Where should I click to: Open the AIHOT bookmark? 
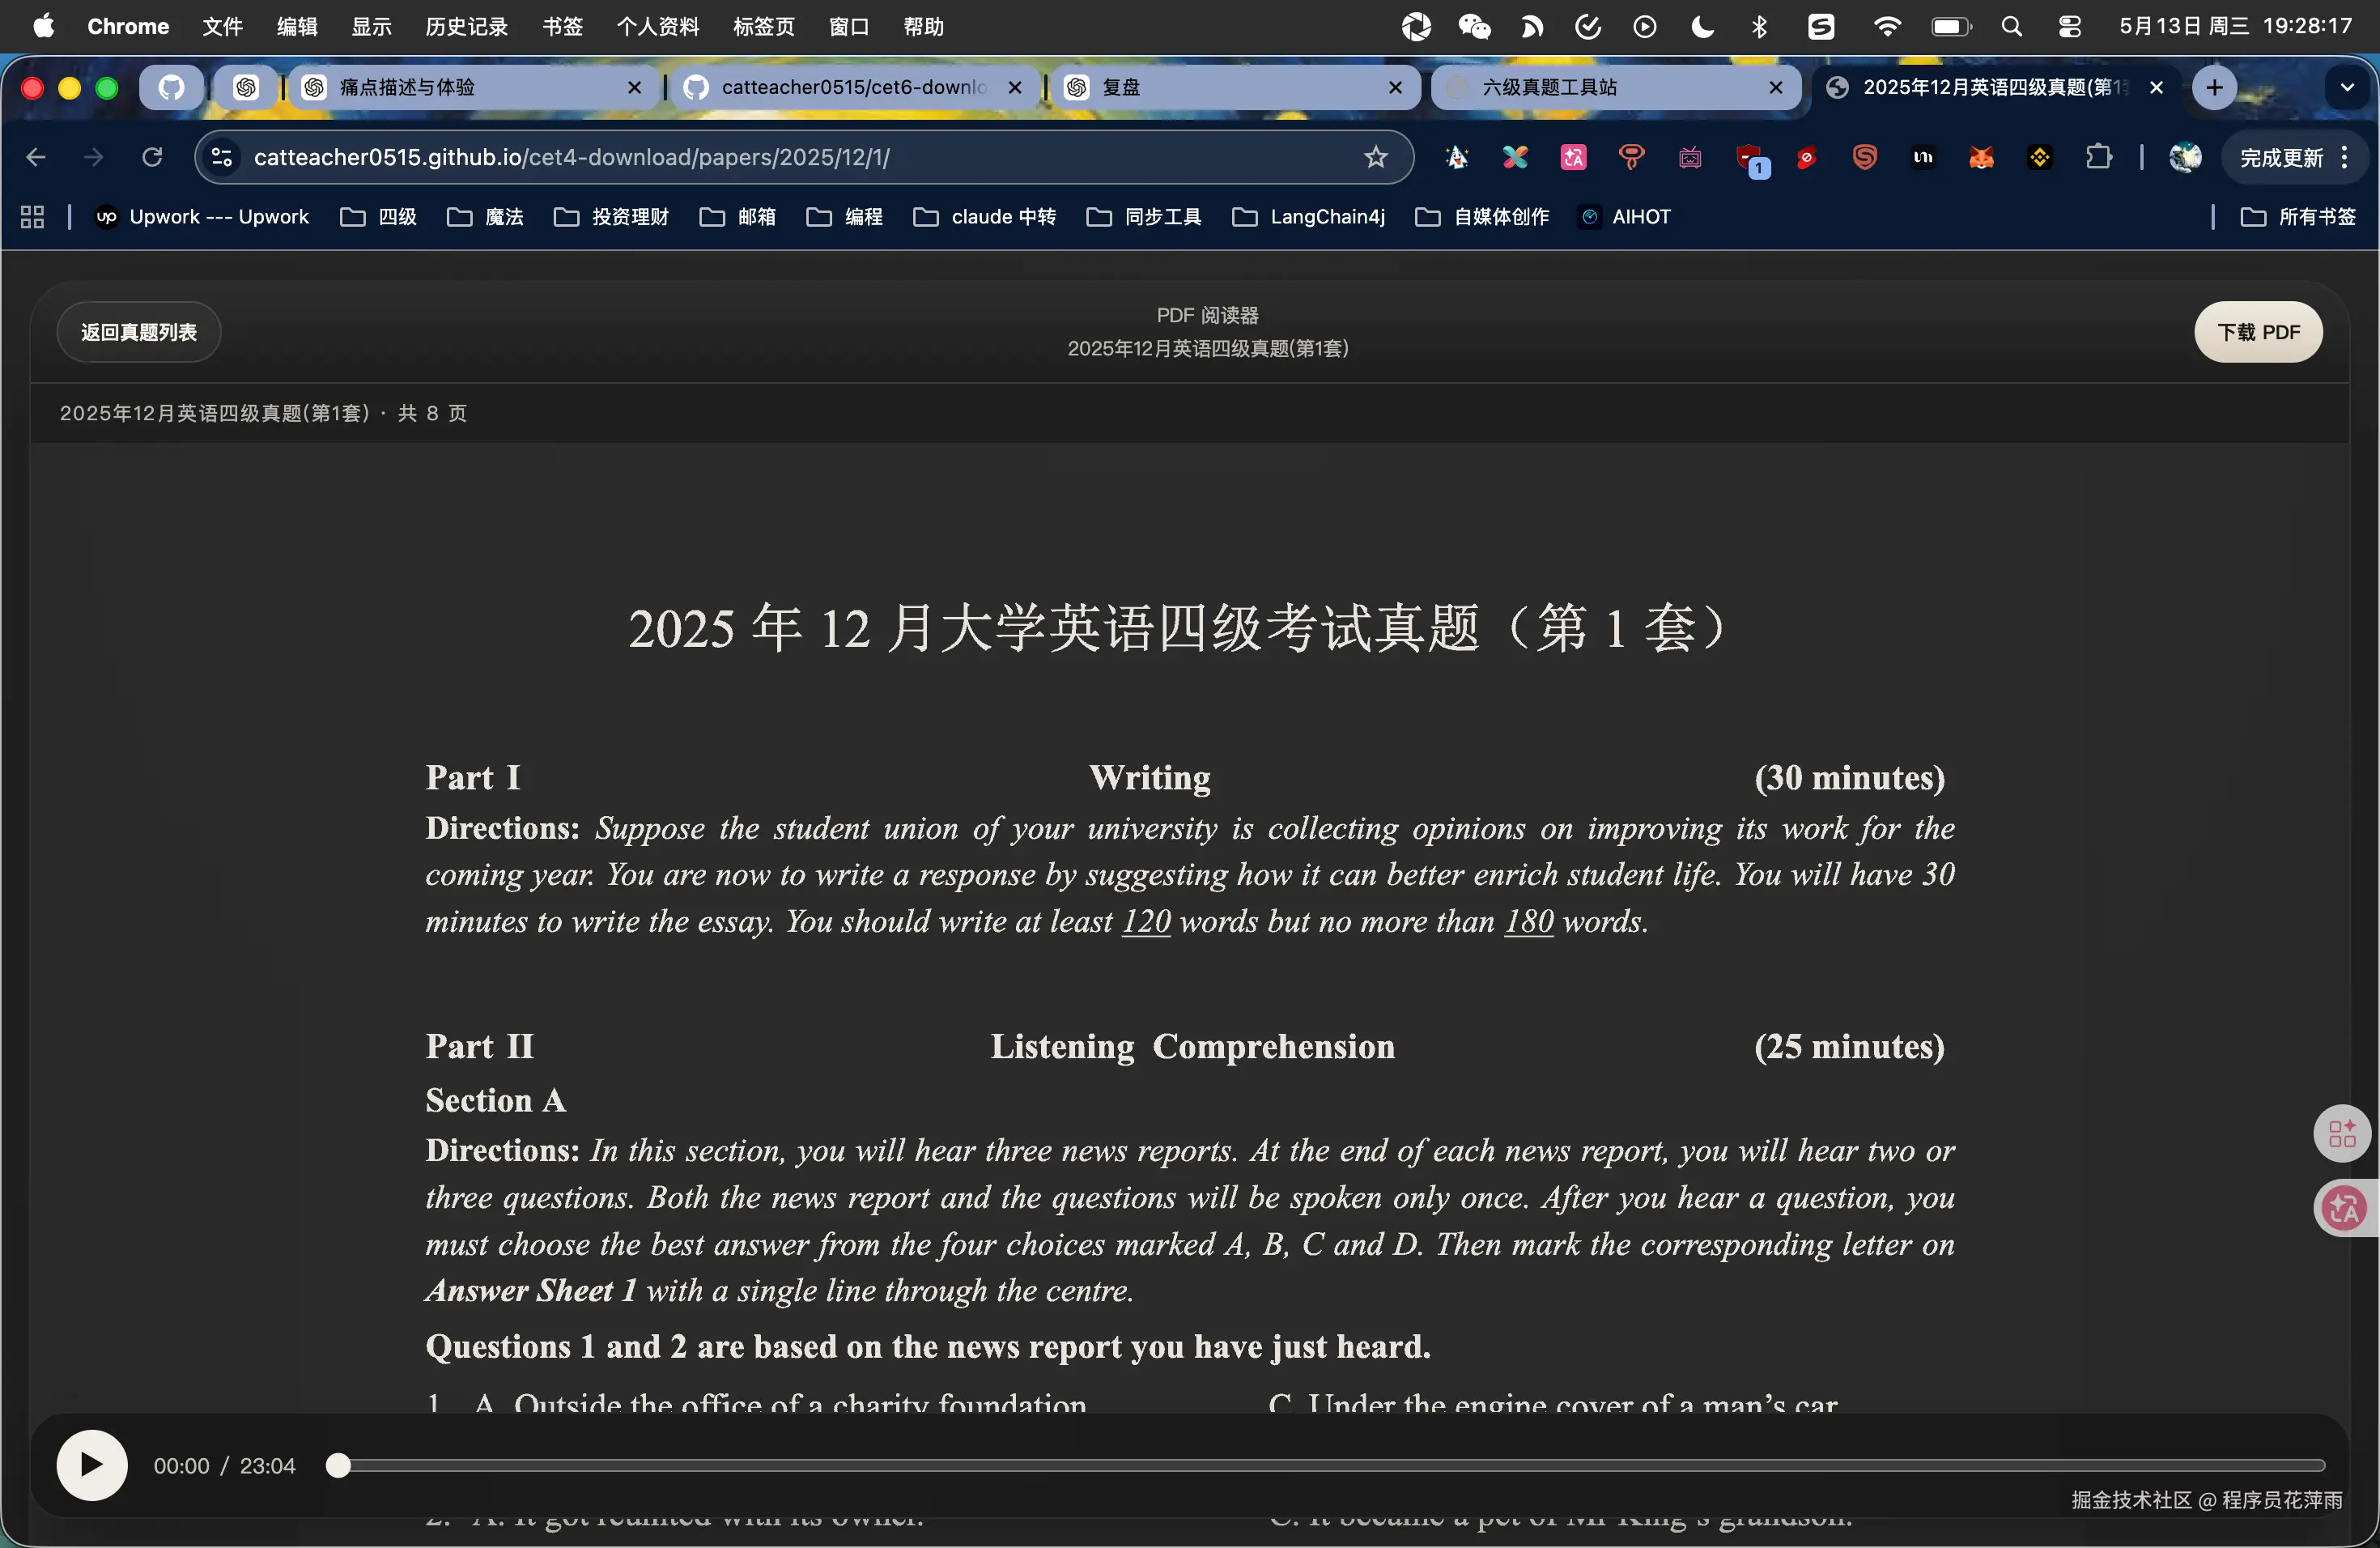1624,216
